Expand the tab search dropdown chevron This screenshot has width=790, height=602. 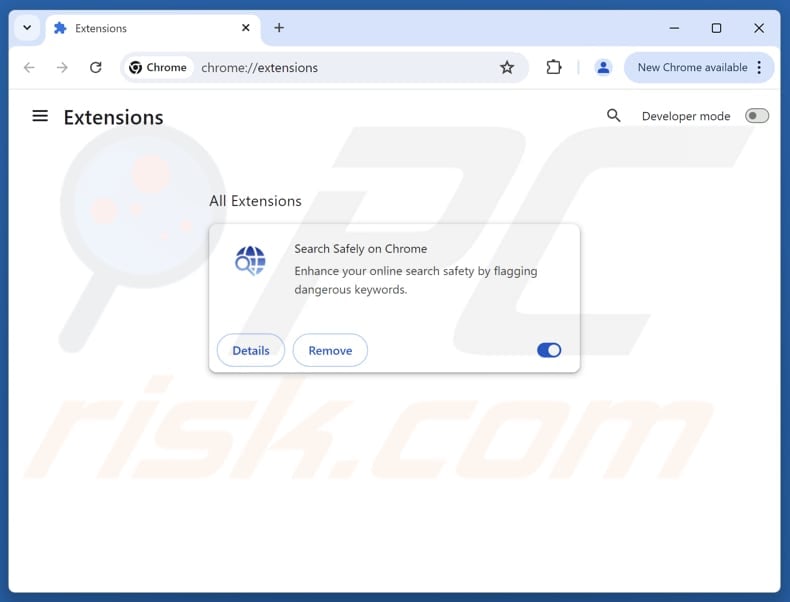(27, 28)
